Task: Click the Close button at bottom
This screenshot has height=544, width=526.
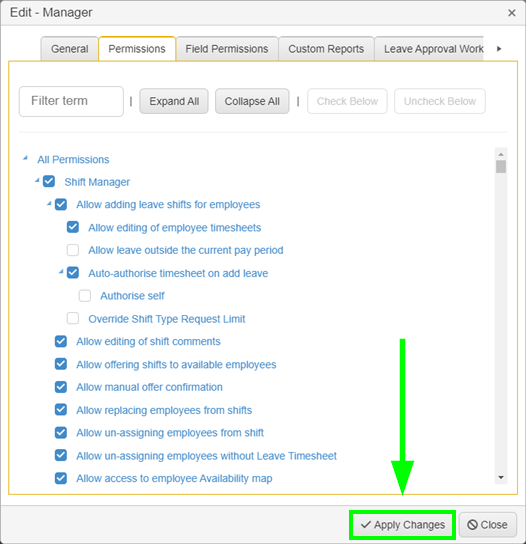Action: coord(487,525)
